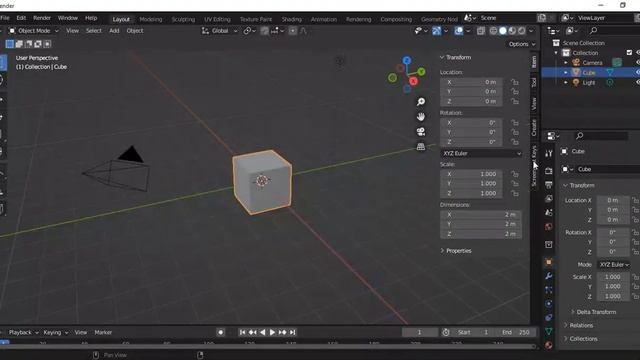Select material preview shading
Image resolution: width=640 pixels, height=360 pixels.
pos(512,31)
